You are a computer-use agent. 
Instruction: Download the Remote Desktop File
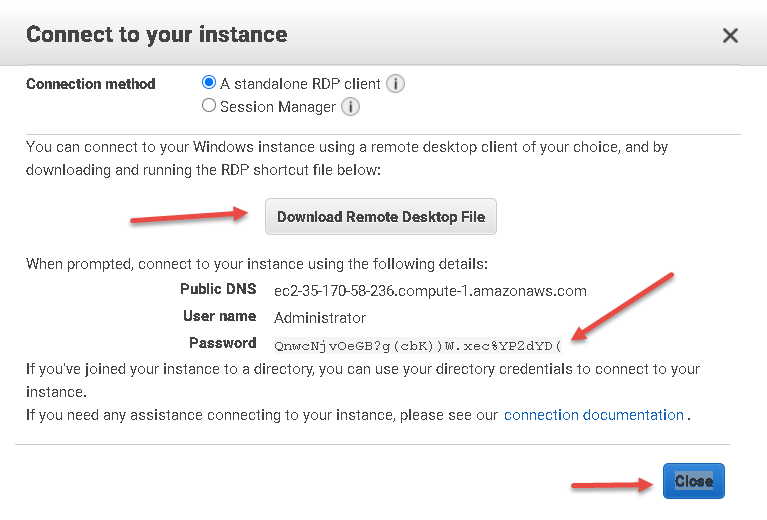(381, 217)
